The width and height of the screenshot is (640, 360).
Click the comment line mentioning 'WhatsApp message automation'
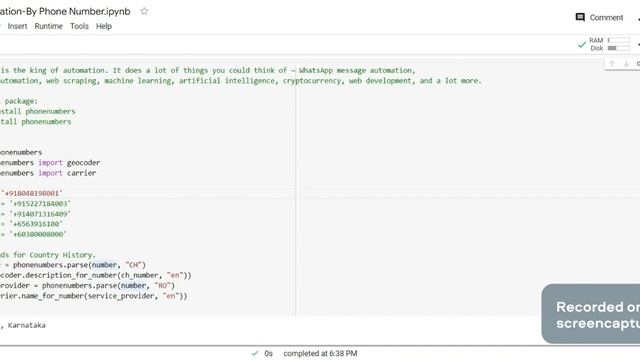click(207, 70)
